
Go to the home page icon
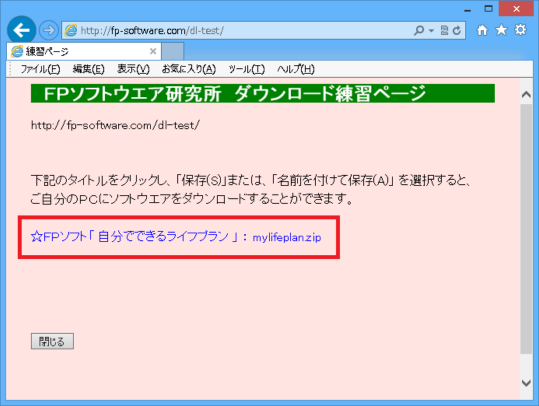482,30
